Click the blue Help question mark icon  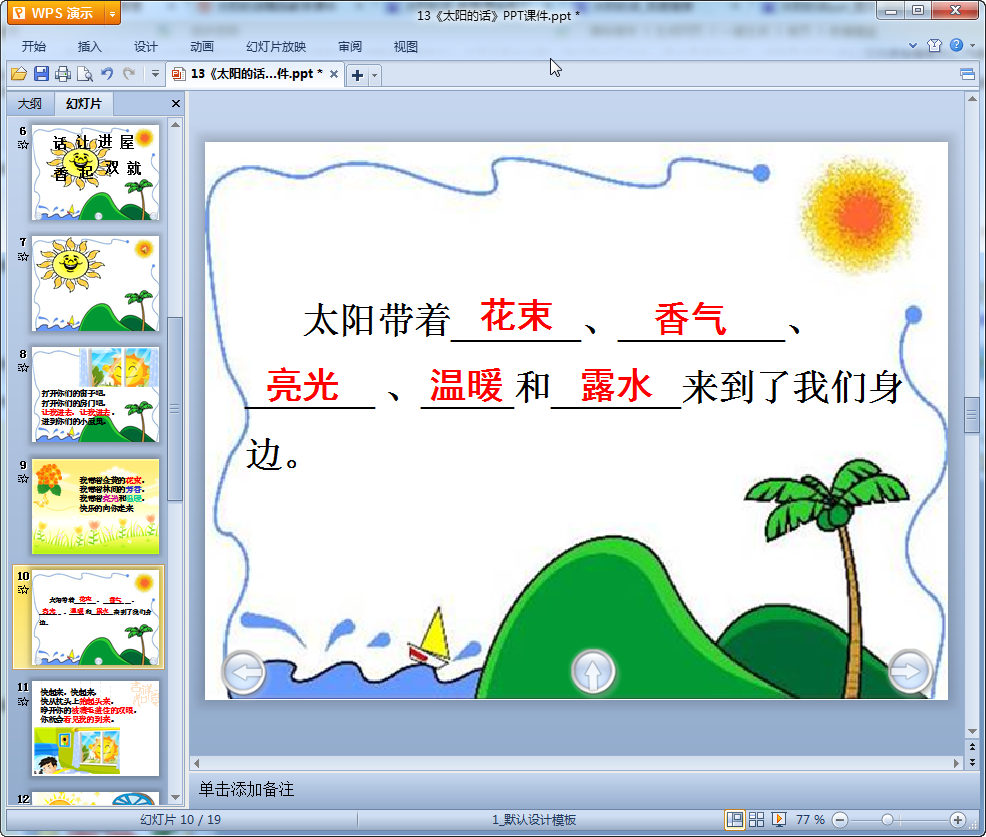[x=956, y=46]
